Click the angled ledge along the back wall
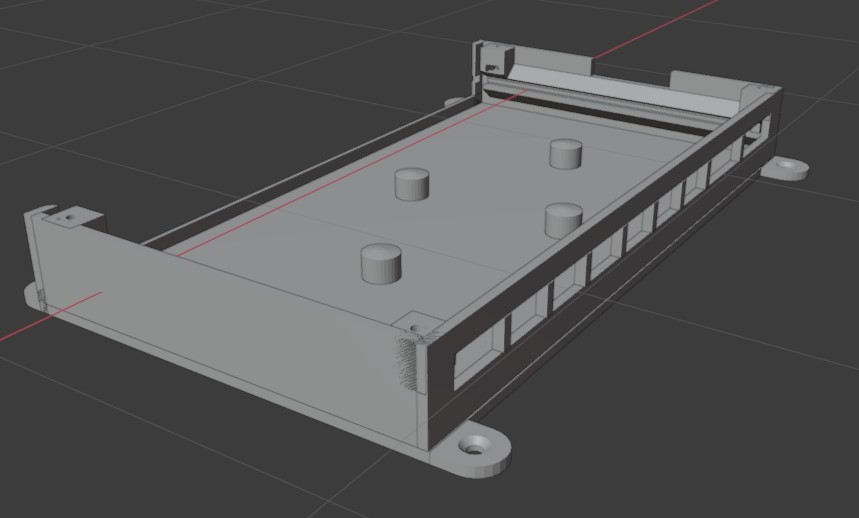 click(600, 100)
